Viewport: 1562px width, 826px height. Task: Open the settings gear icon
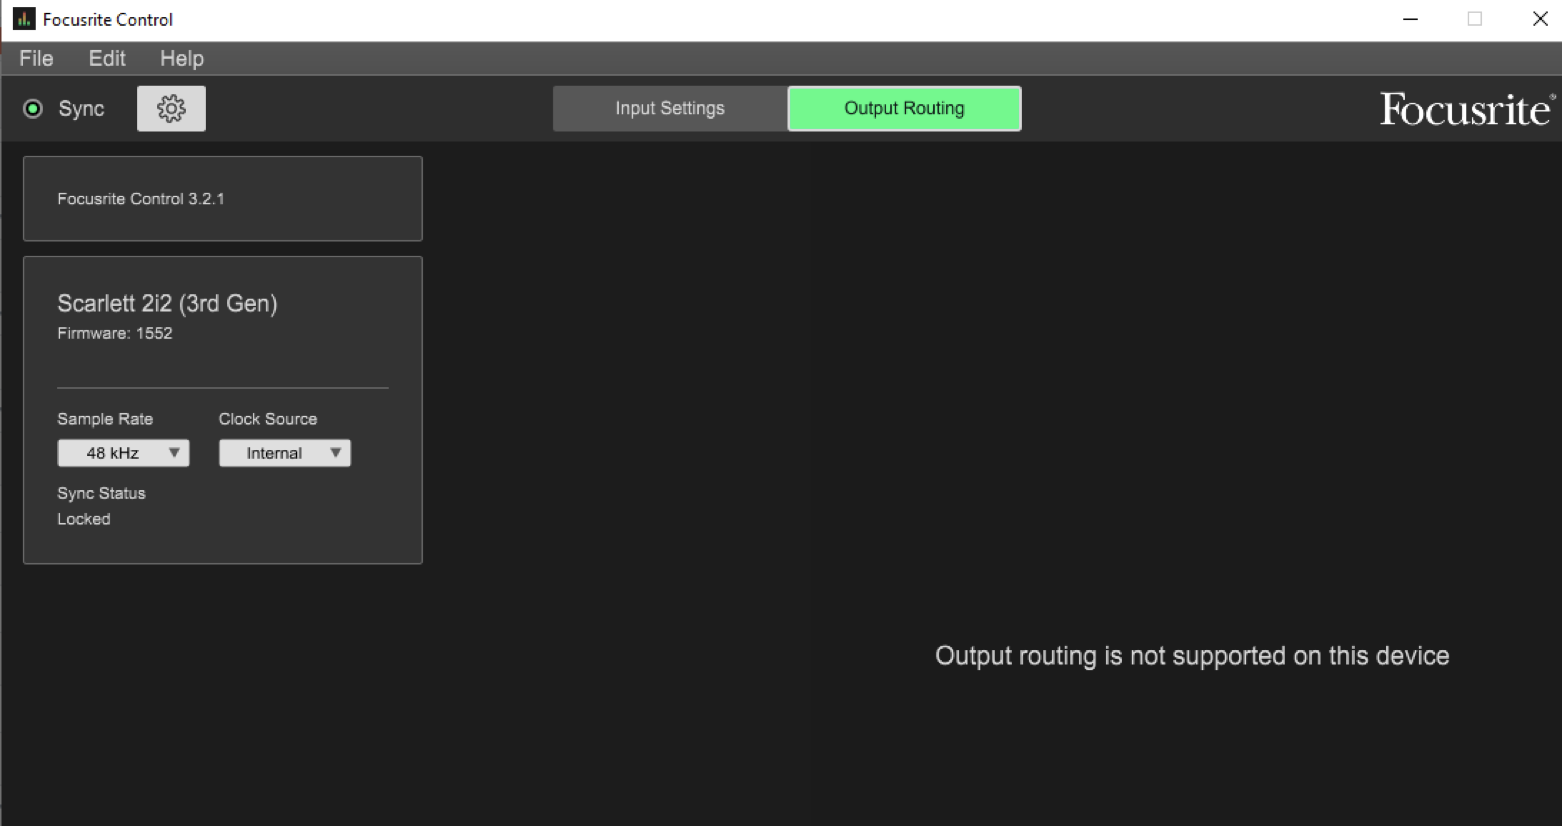pyautogui.click(x=171, y=108)
